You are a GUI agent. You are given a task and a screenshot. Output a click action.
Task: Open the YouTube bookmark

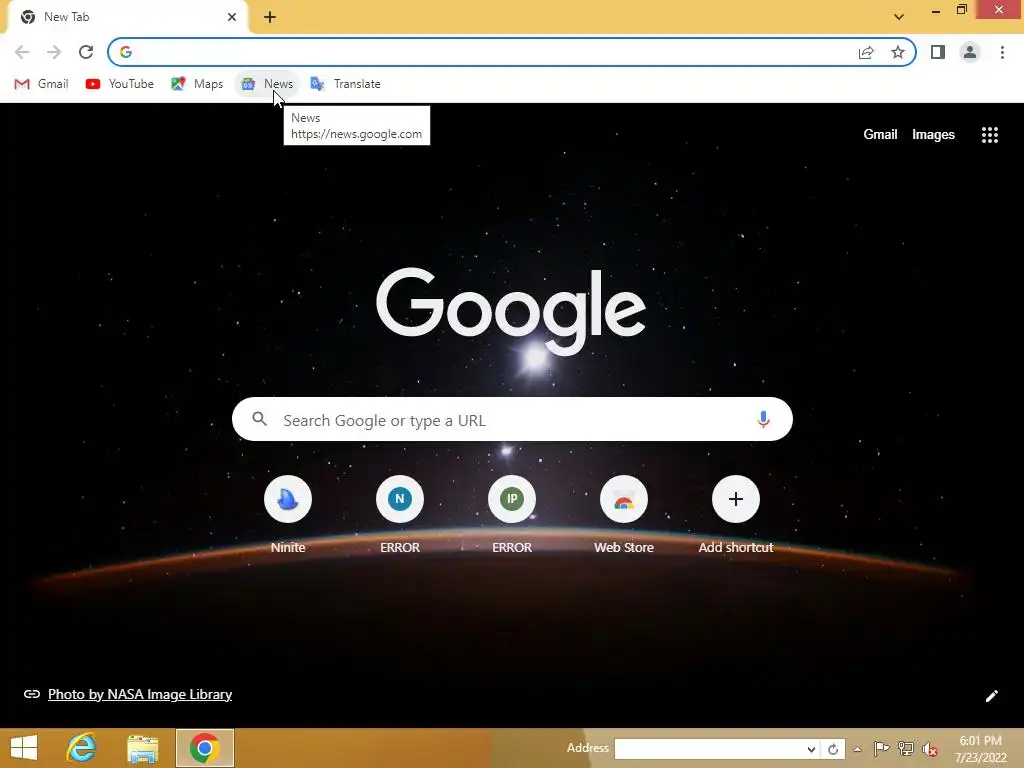tap(120, 84)
